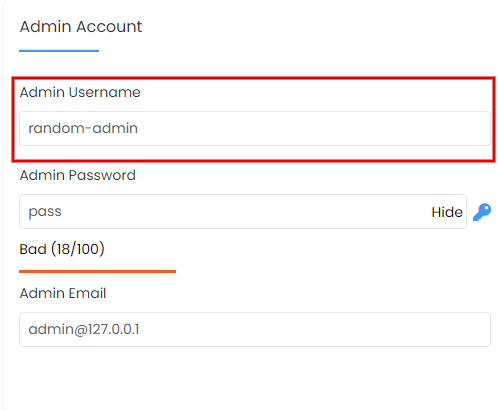Click the Admin Email label
The image size is (498, 411).
63,293
